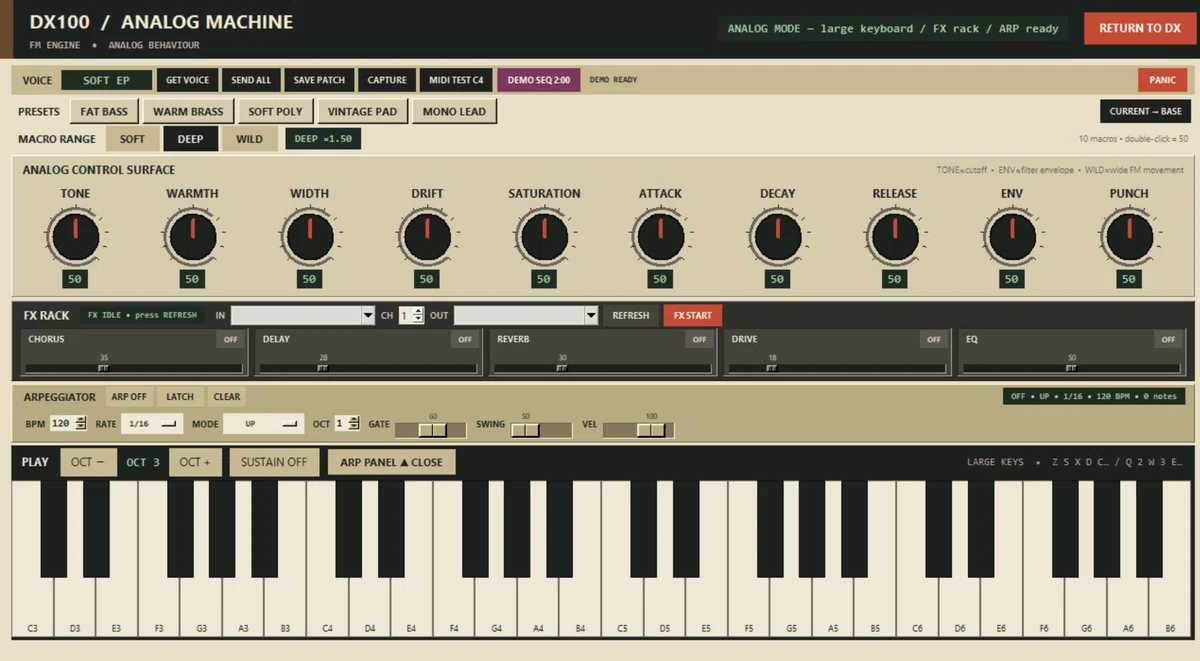Screen dimensions: 1200x661
Task: Toggle the CHORUS effect OFF switch
Action: point(231,340)
